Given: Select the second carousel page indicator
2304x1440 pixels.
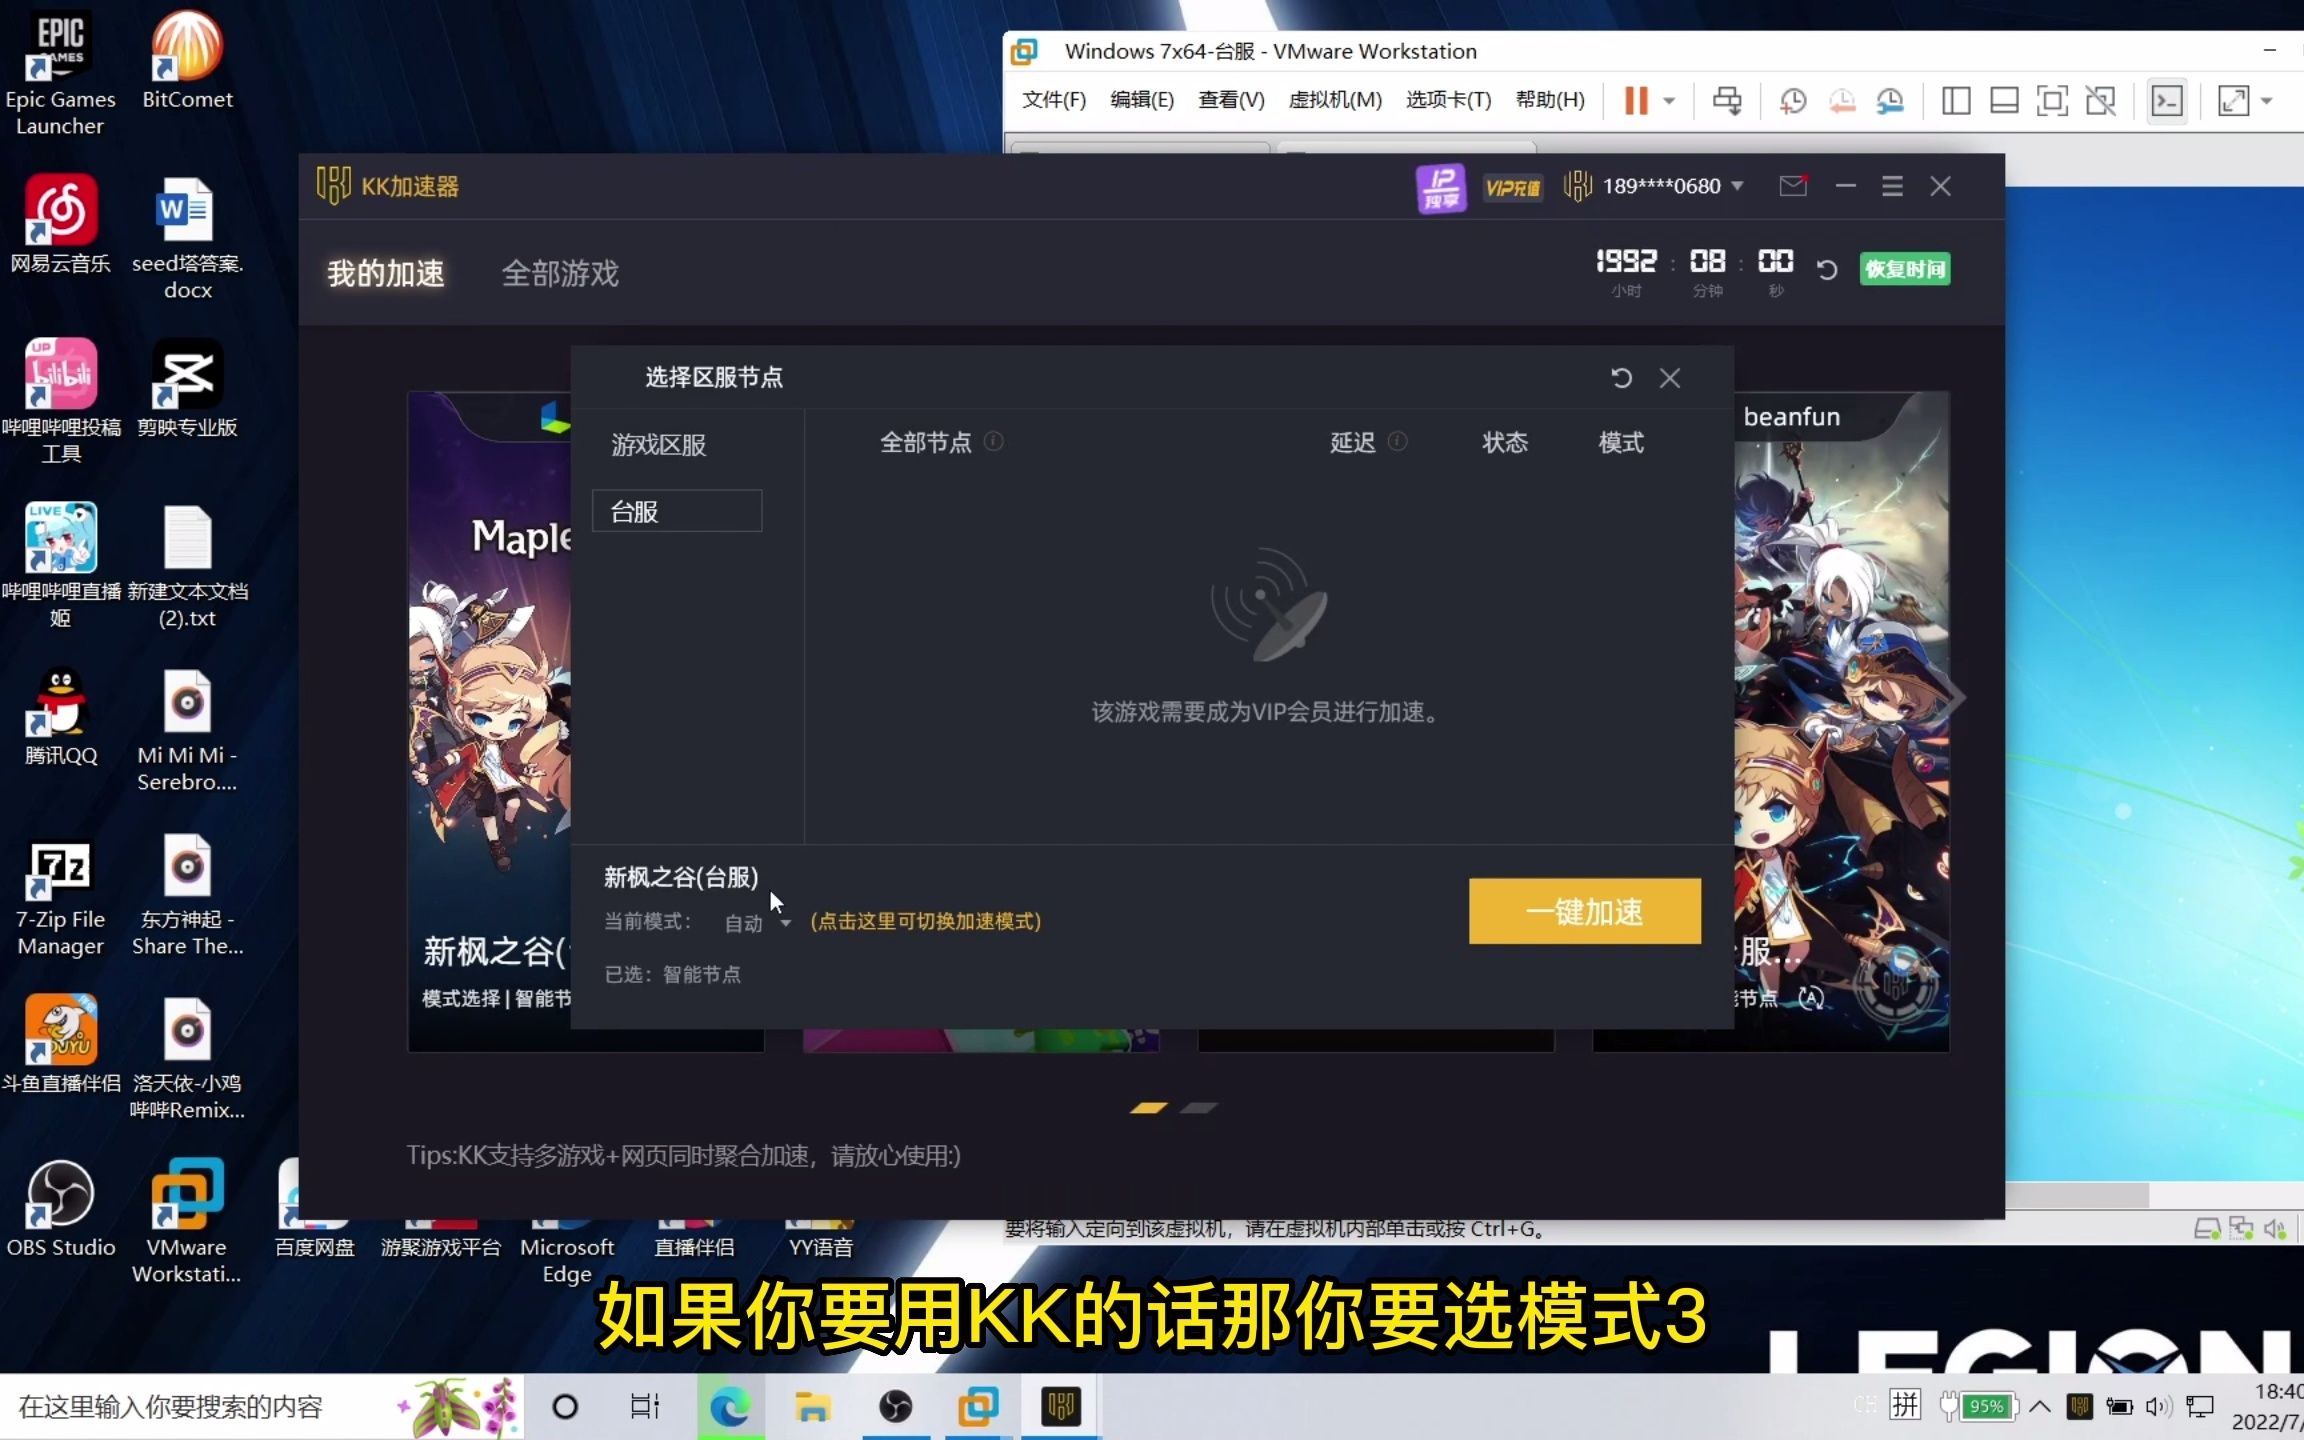Looking at the screenshot, I should pos(1198,1108).
